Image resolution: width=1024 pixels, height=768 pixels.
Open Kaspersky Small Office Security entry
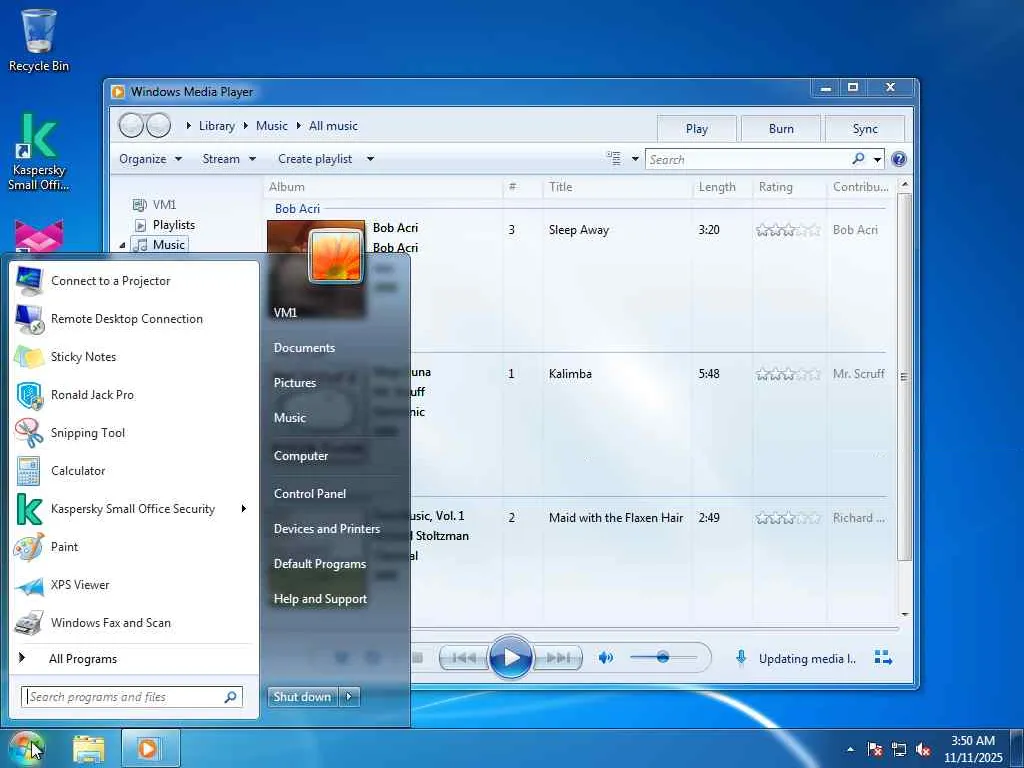[x=134, y=509]
